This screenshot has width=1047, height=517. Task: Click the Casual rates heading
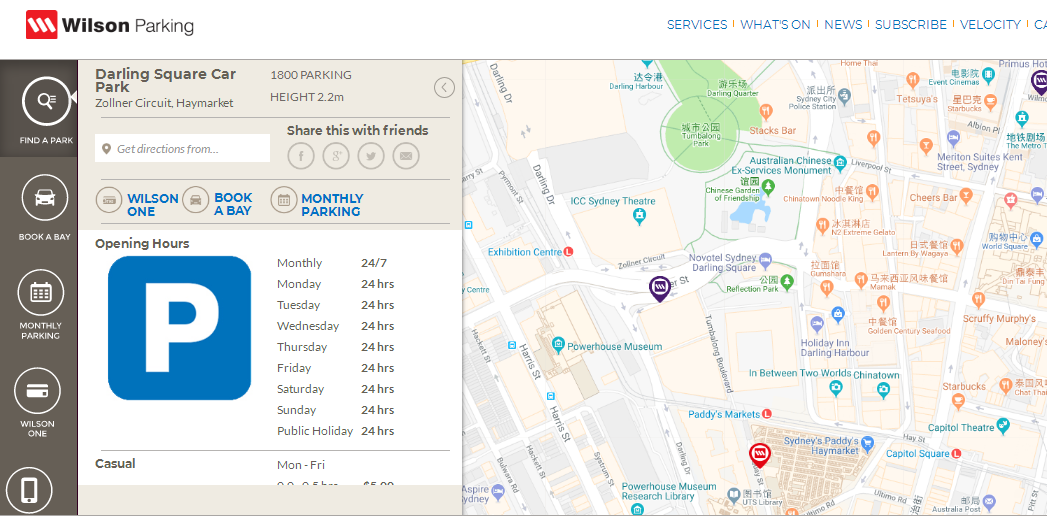[x=115, y=464]
